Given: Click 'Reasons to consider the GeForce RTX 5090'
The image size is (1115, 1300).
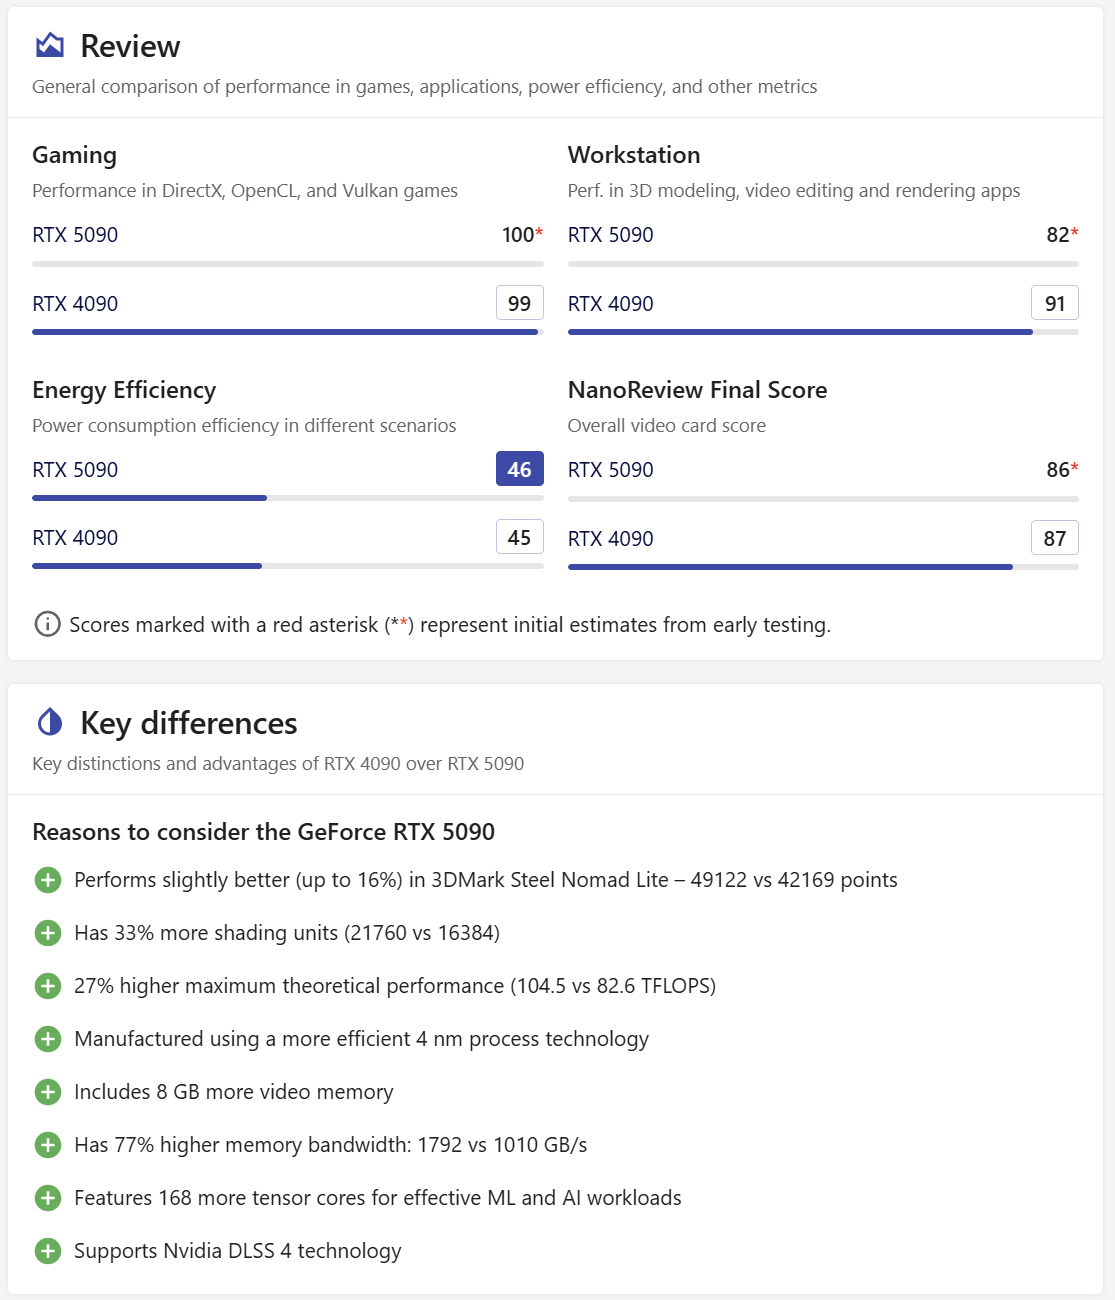Looking at the screenshot, I should [264, 832].
